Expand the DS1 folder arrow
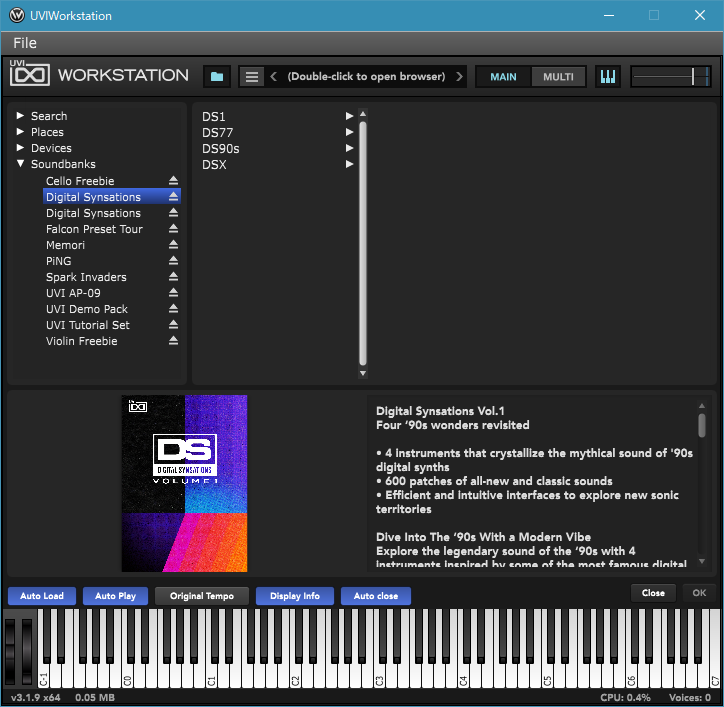This screenshot has height=707, width=724. coord(349,116)
